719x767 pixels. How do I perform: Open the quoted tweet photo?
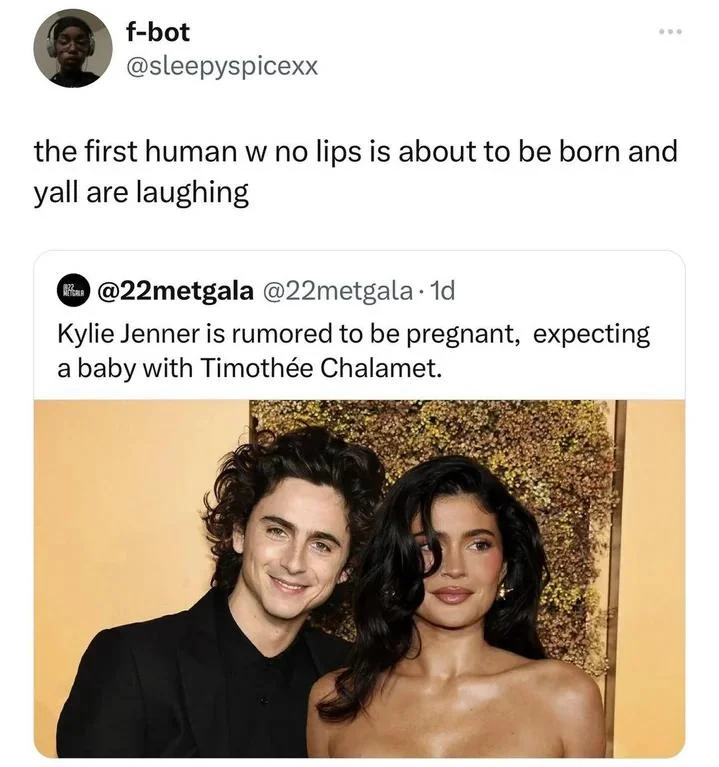[x=359, y=578]
